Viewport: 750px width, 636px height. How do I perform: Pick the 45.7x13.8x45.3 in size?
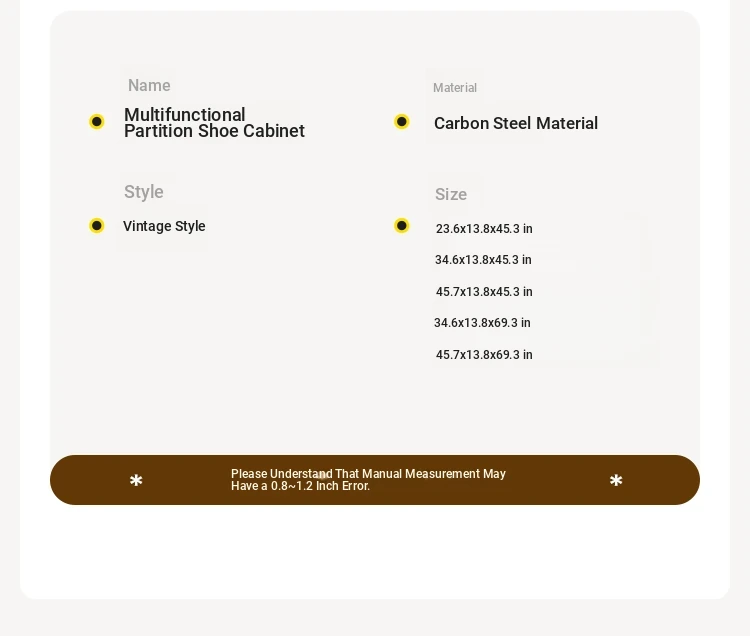click(484, 292)
